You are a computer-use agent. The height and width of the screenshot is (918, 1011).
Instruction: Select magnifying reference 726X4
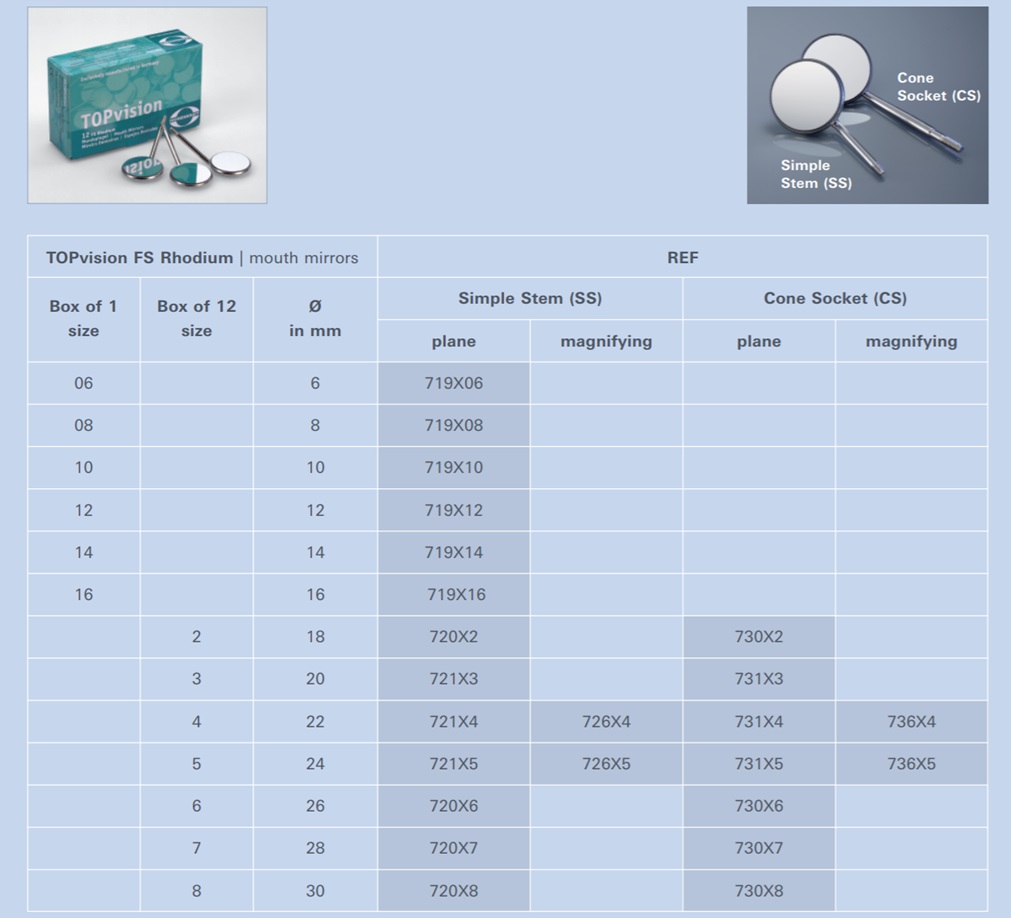[x=606, y=721]
